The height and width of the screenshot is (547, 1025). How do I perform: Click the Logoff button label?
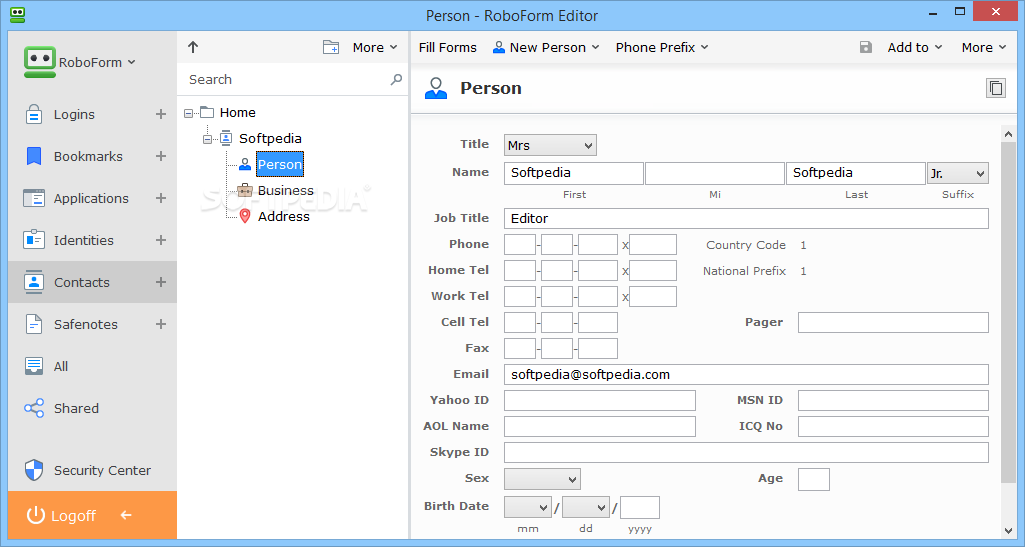[x=73, y=516]
